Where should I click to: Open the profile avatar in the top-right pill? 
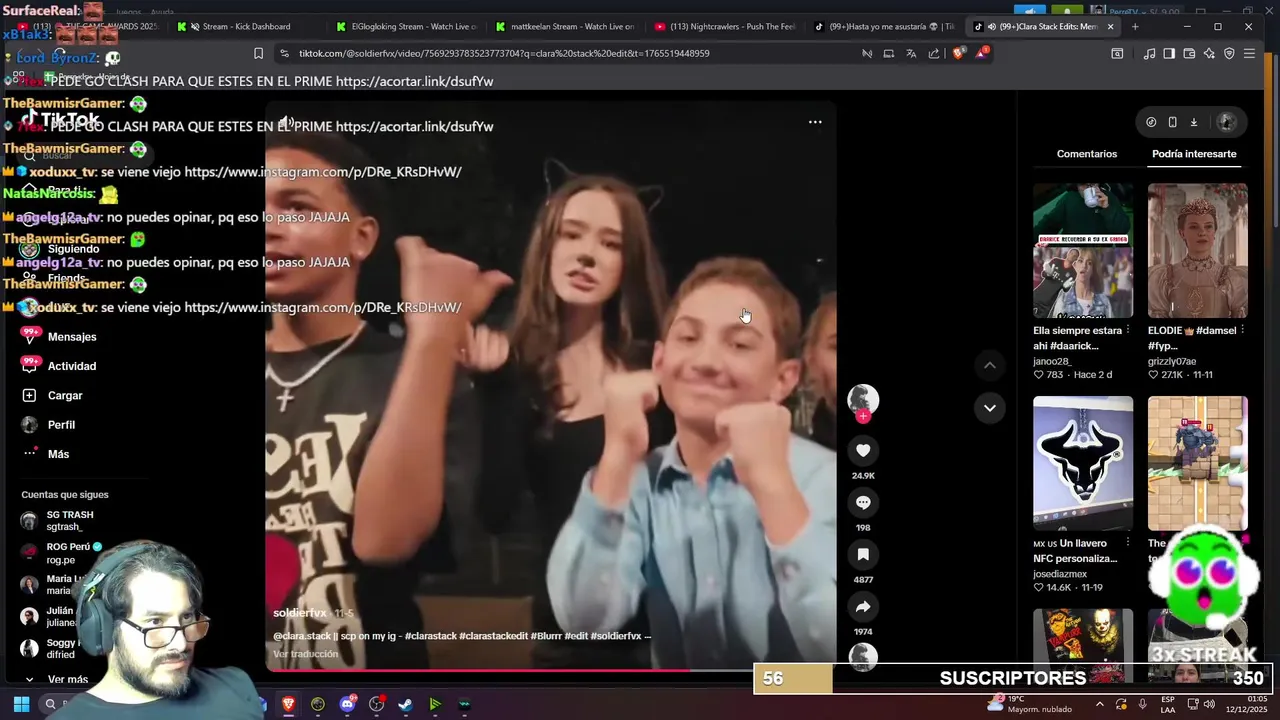pyautogui.click(x=1227, y=122)
